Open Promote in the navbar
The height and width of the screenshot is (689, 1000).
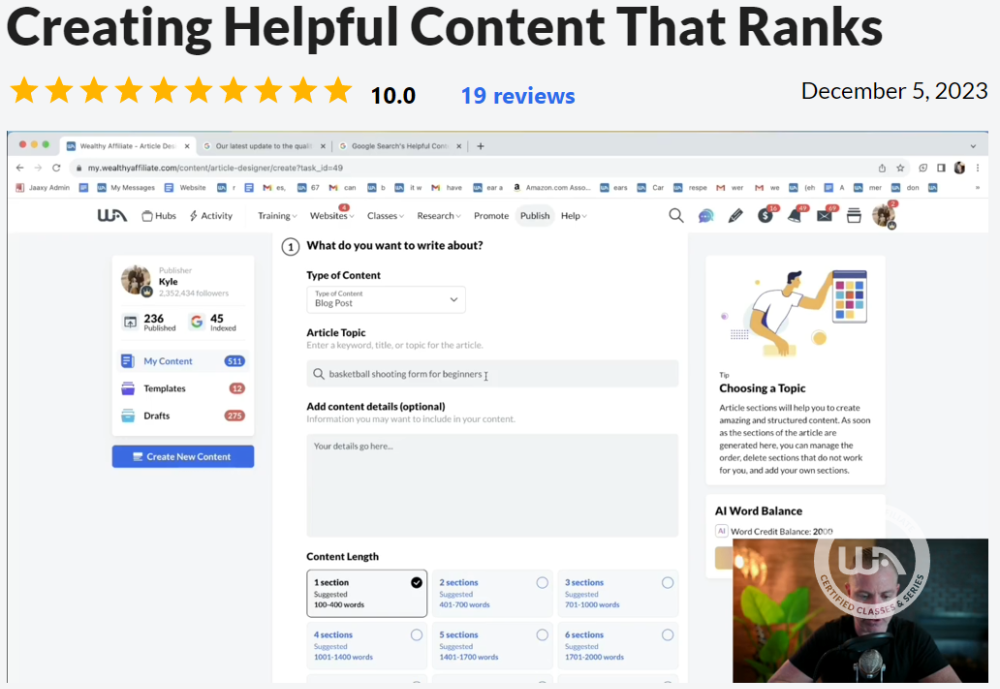pyautogui.click(x=491, y=216)
